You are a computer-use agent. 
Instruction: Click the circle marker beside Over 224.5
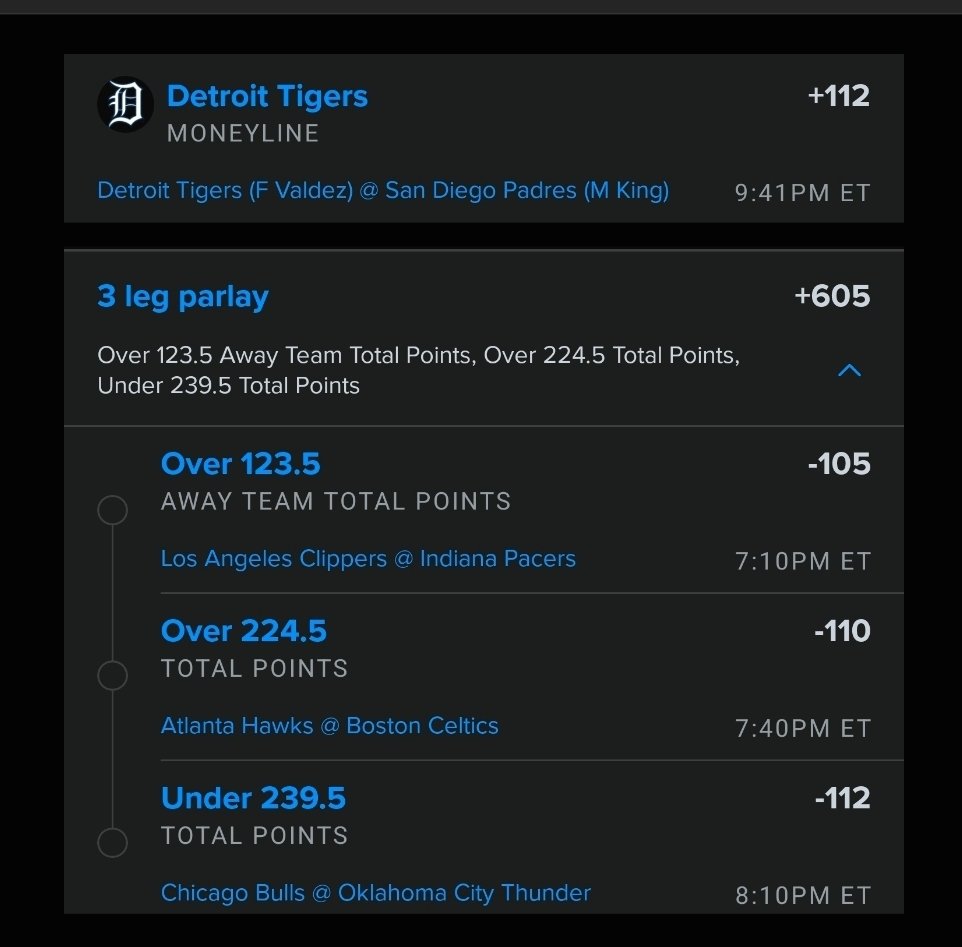(x=112, y=676)
